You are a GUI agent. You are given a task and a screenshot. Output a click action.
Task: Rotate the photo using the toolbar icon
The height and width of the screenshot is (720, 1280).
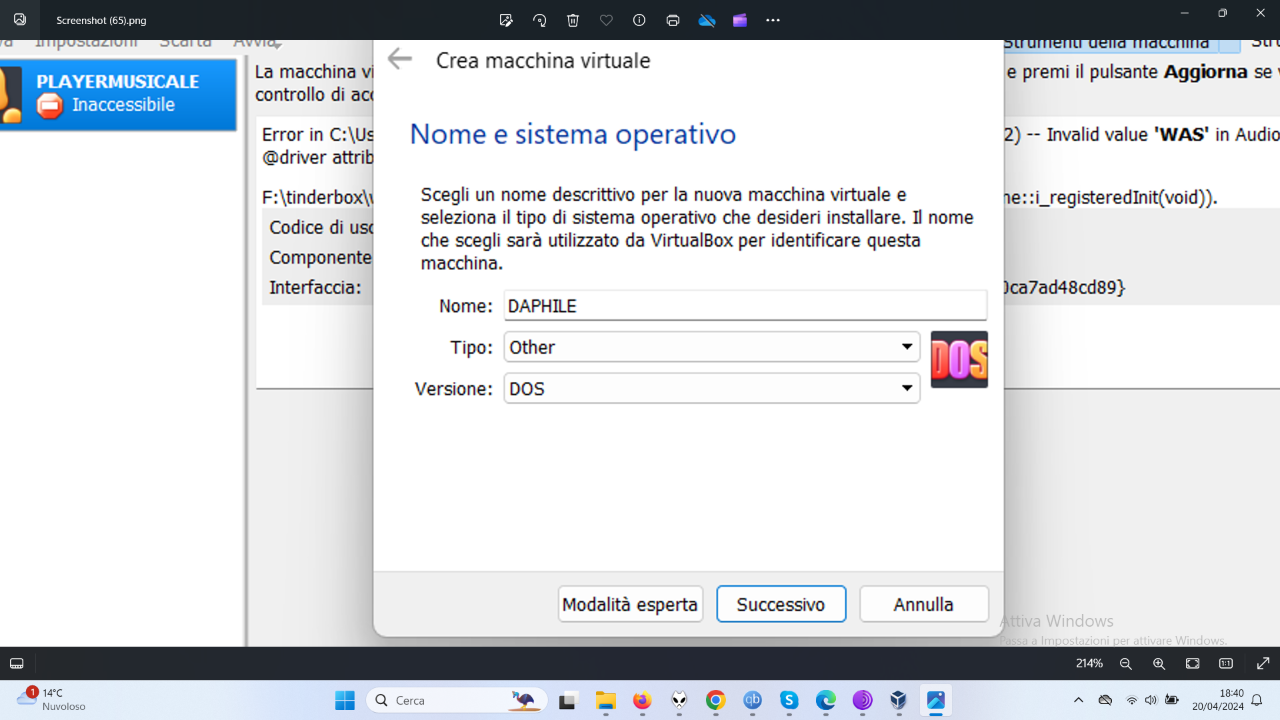tap(540, 20)
